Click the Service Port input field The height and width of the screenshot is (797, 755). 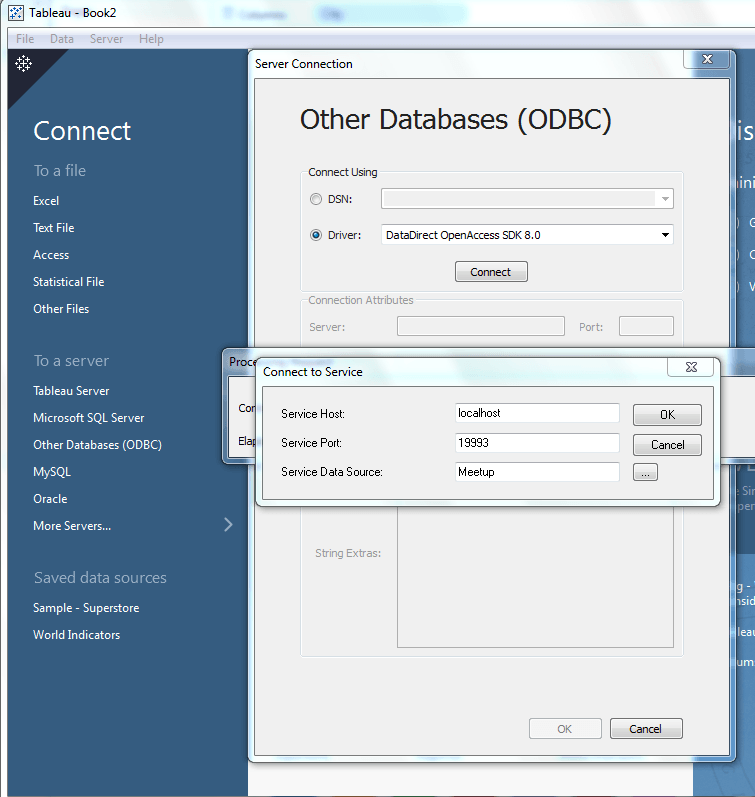coord(537,443)
